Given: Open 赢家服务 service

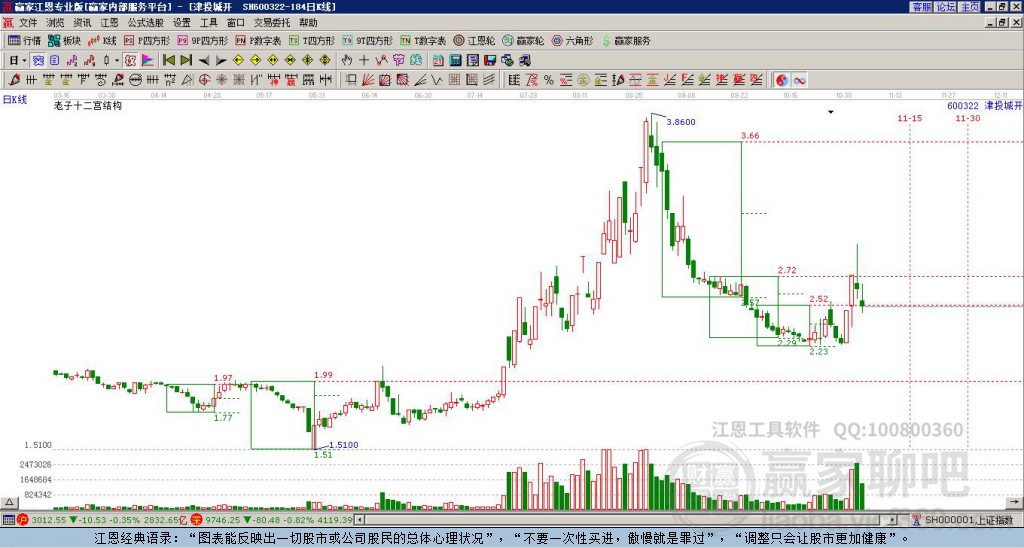Looking at the screenshot, I should click(626, 40).
